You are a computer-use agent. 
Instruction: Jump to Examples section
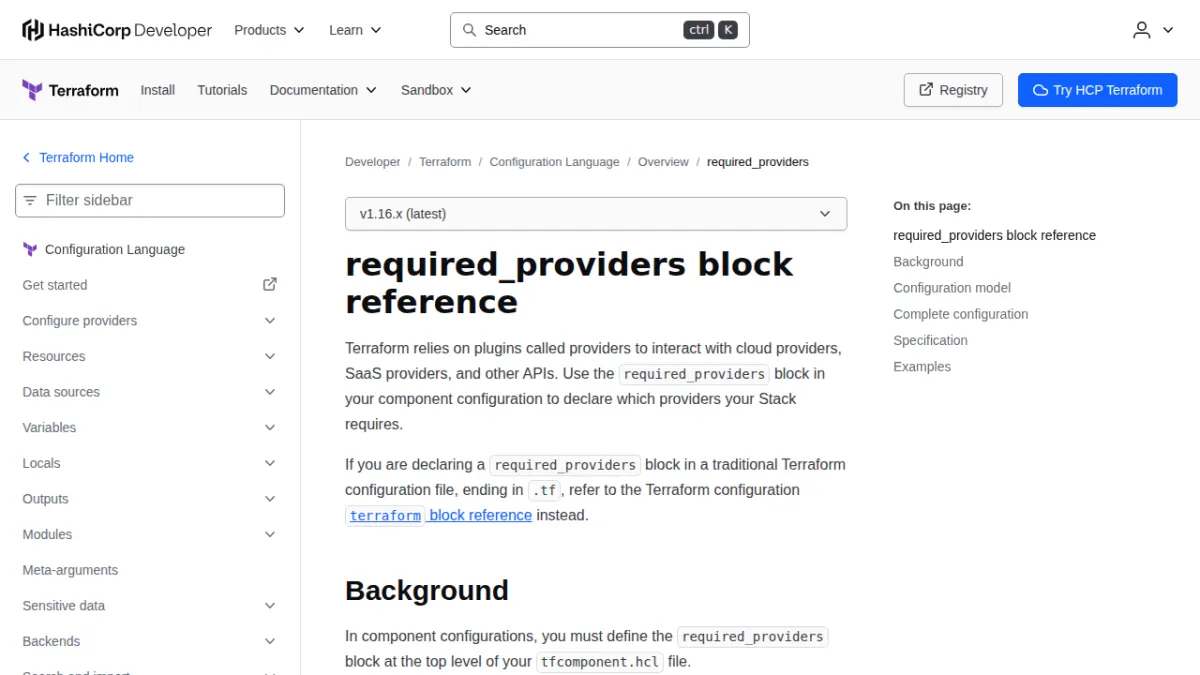[922, 366]
